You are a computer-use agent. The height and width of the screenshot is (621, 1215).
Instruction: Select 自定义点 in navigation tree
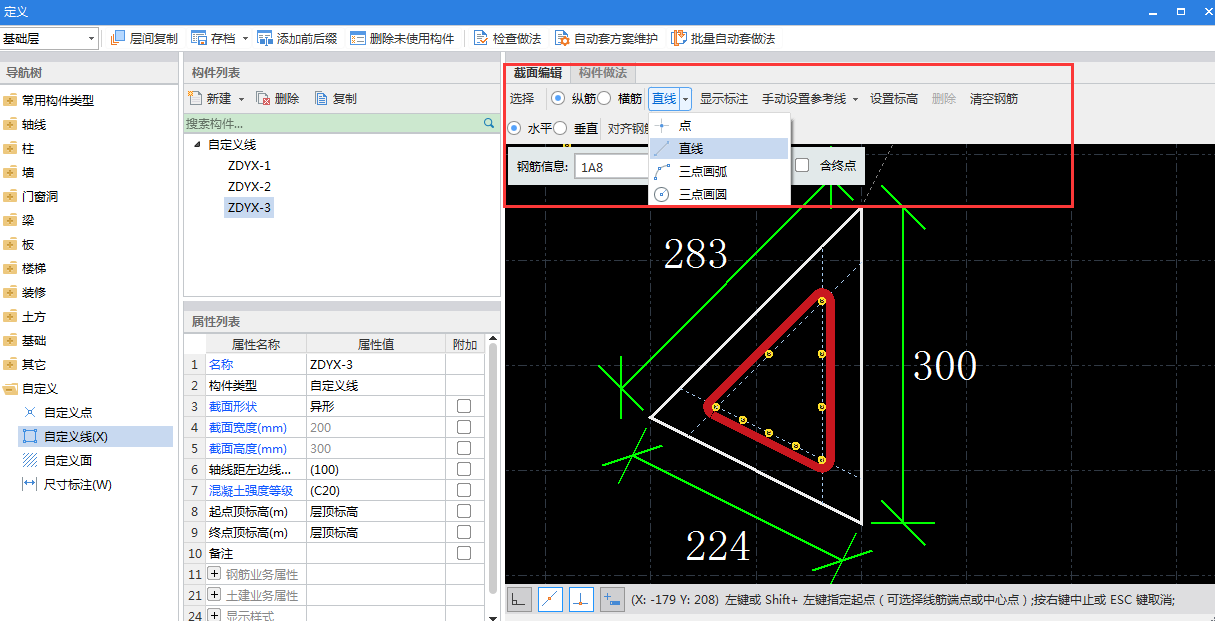[x=68, y=412]
